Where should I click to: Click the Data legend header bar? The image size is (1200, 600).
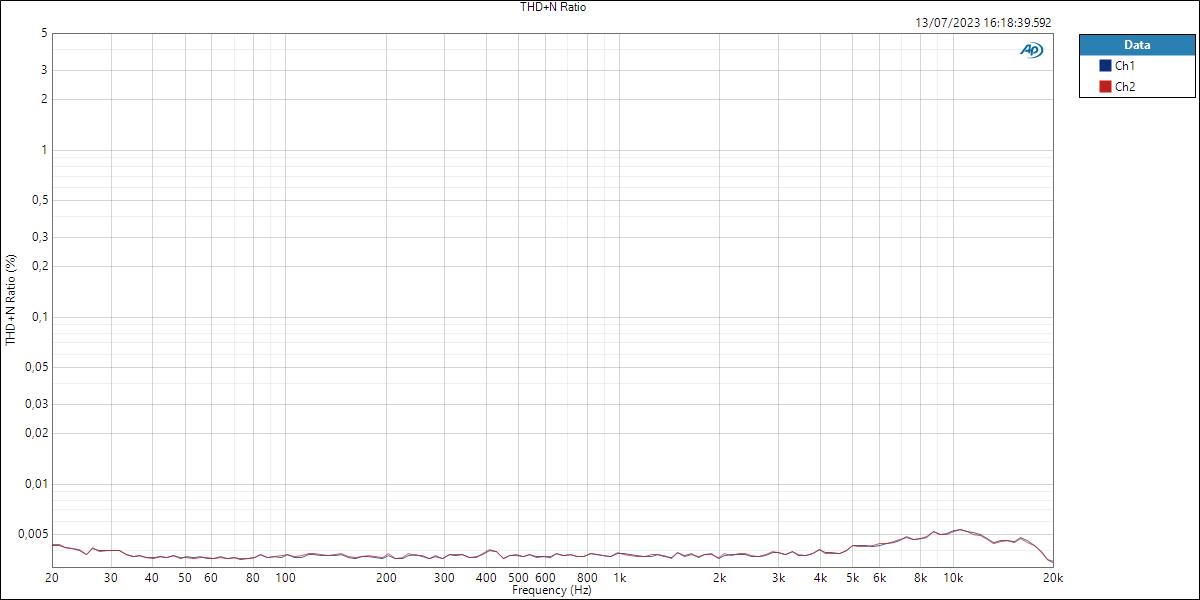coord(1138,44)
